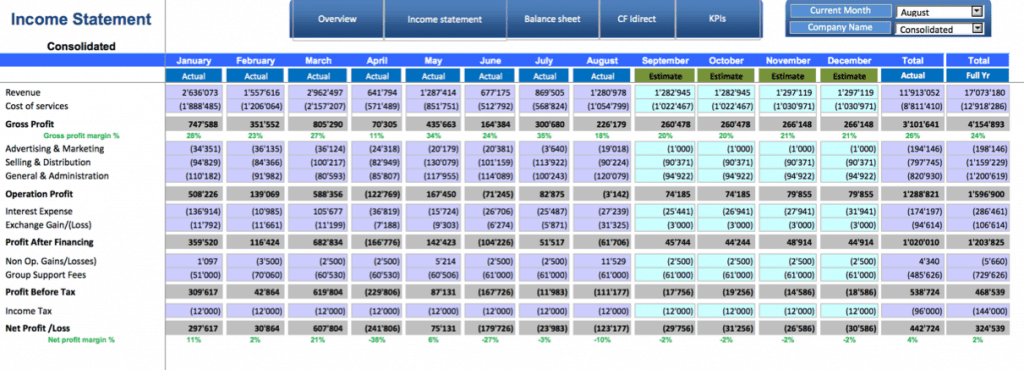Viewport: 1024px width, 370px height.
Task: Click the Gross profit margin % label
Action: pyautogui.click(x=82, y=136)
